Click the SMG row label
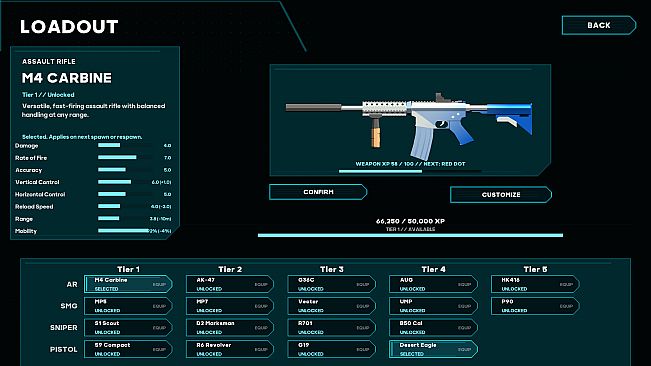 point(69,306)
